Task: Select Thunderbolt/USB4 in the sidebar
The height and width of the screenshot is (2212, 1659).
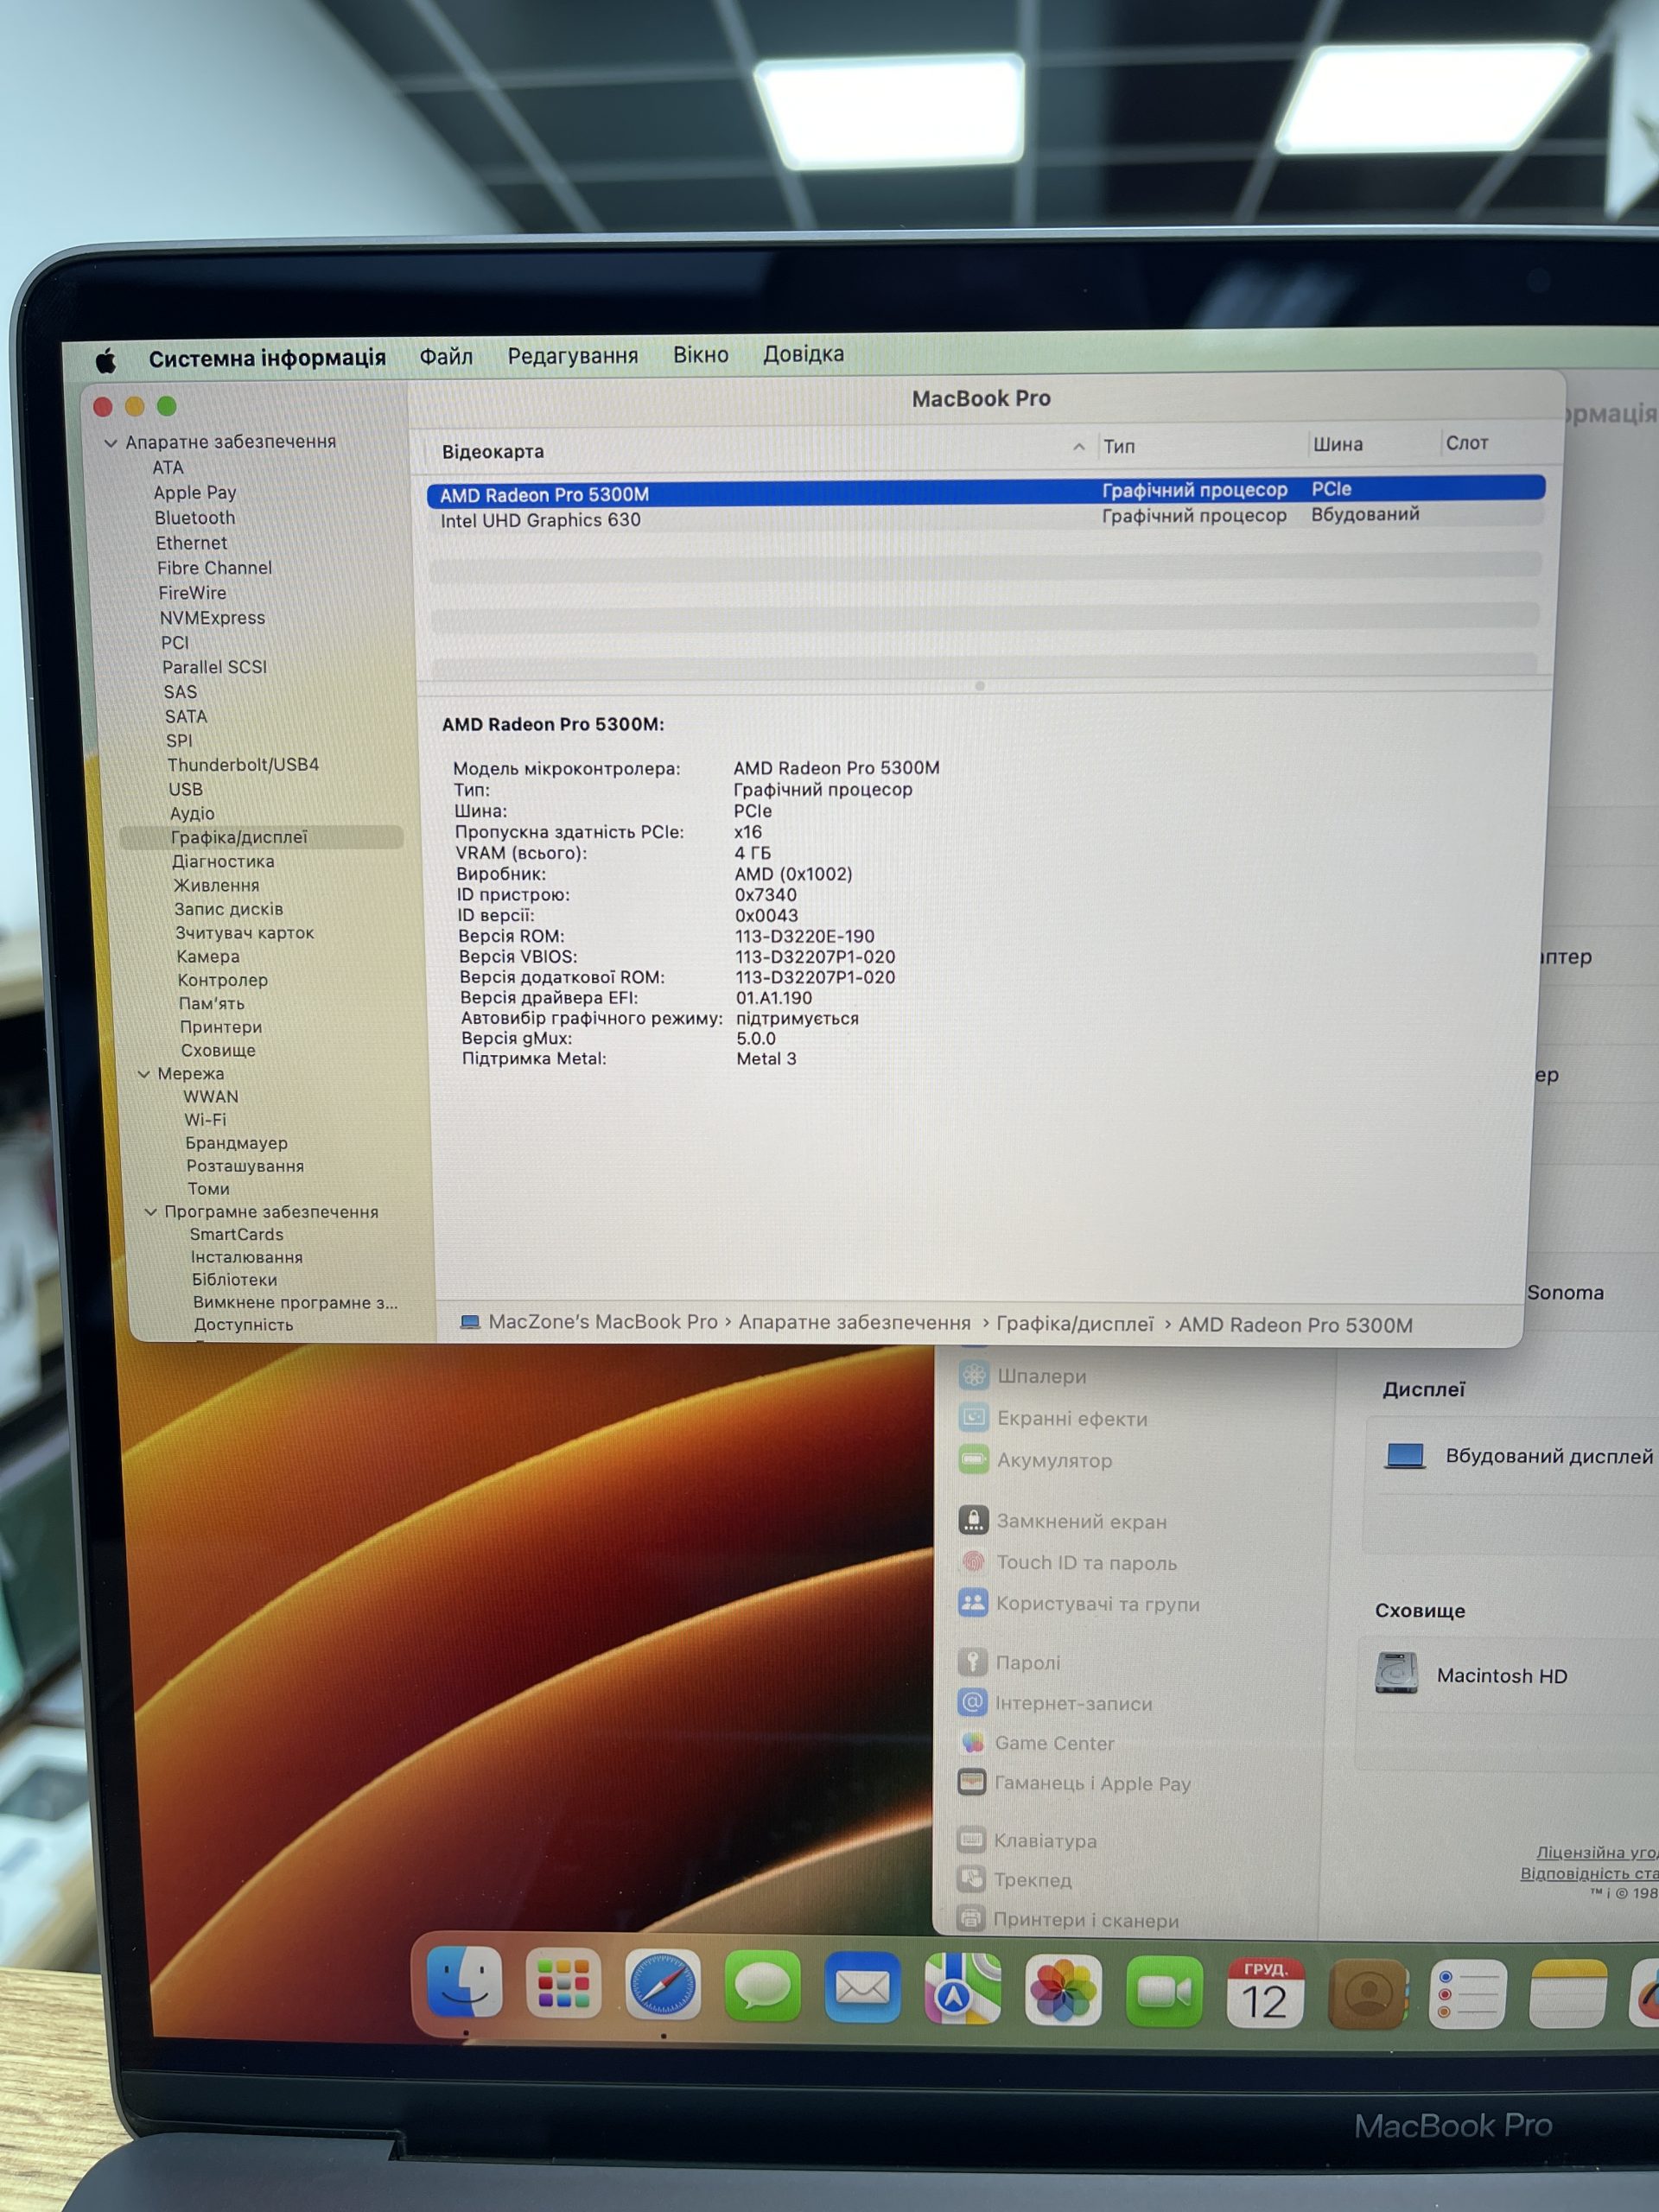Action: point(243,765)
